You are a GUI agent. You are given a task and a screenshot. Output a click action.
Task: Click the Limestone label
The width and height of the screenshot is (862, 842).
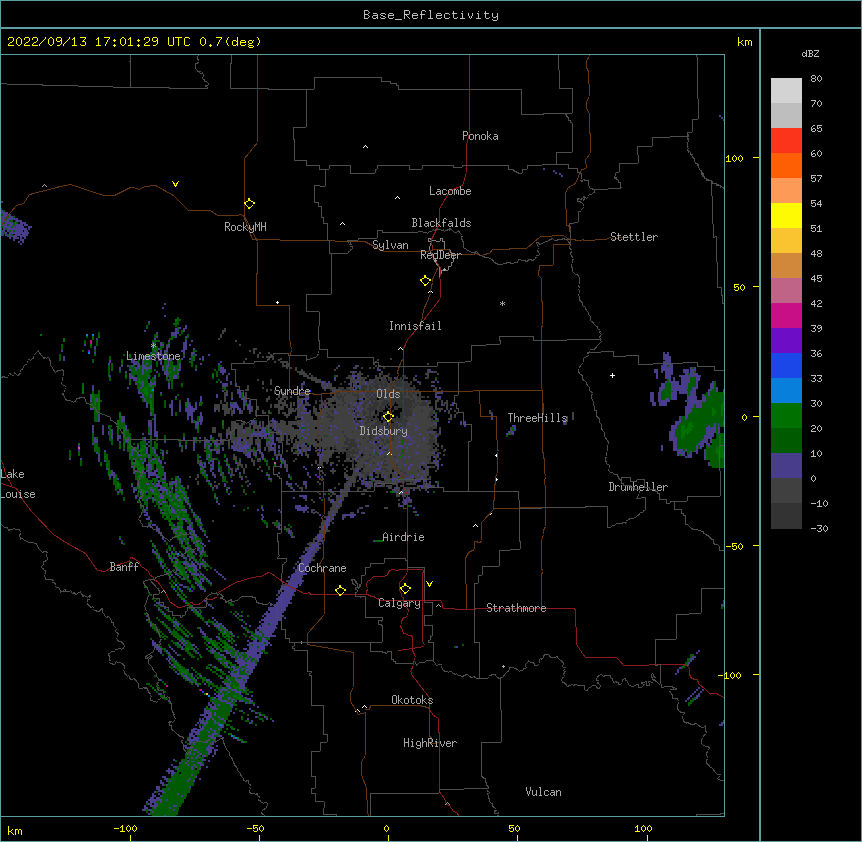pos(153,356)
